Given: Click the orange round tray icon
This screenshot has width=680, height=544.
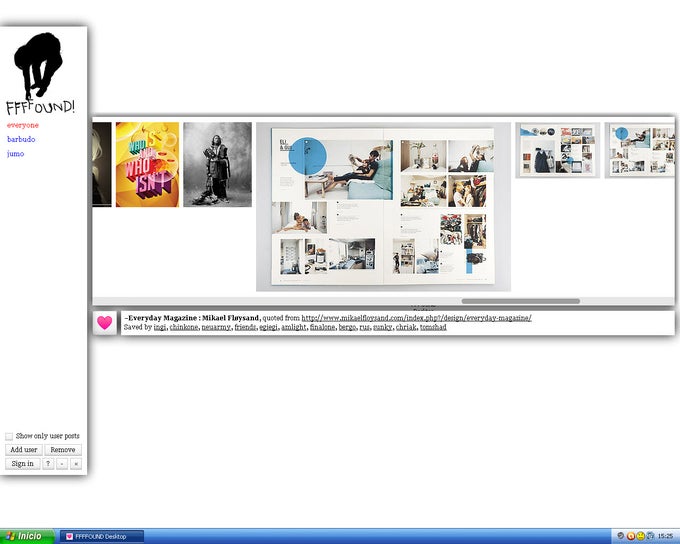Looking at the screenshot, I should (x=631, y=536).
